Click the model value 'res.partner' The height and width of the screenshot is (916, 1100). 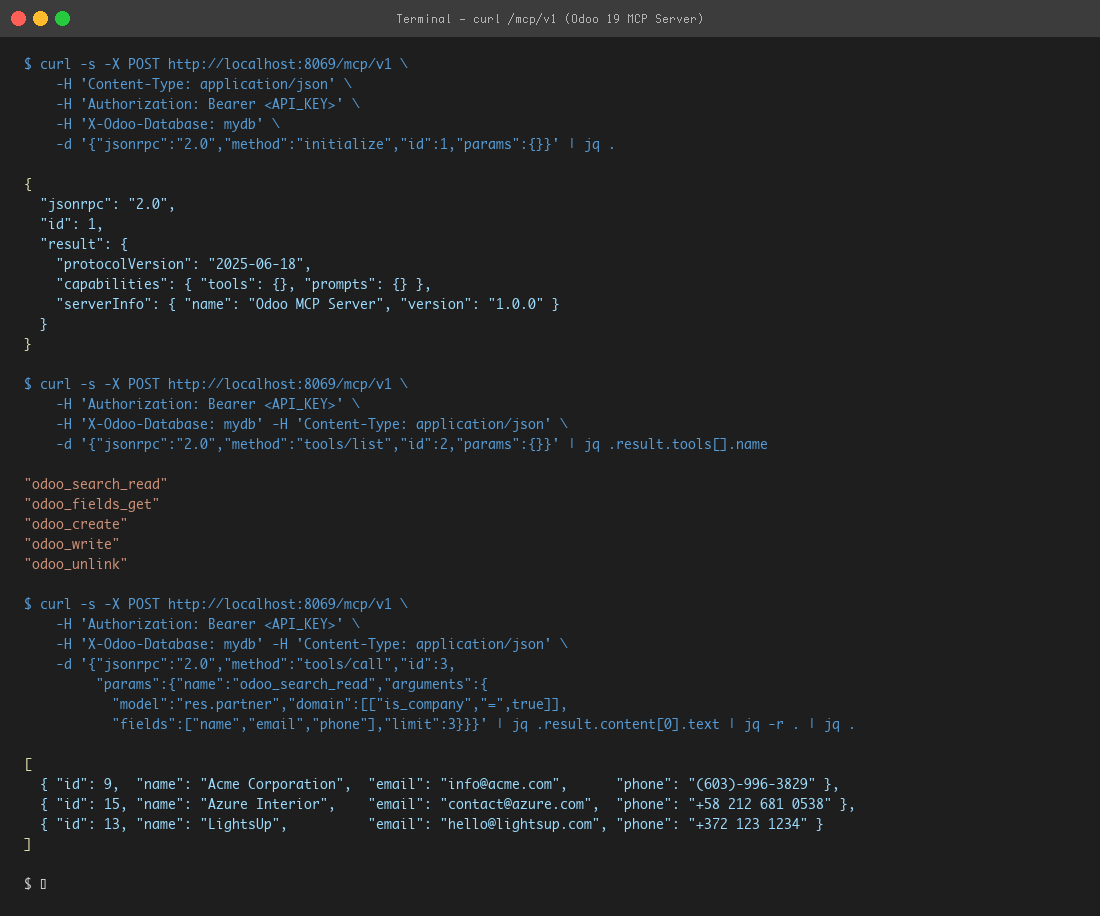[x=228, y=704]
